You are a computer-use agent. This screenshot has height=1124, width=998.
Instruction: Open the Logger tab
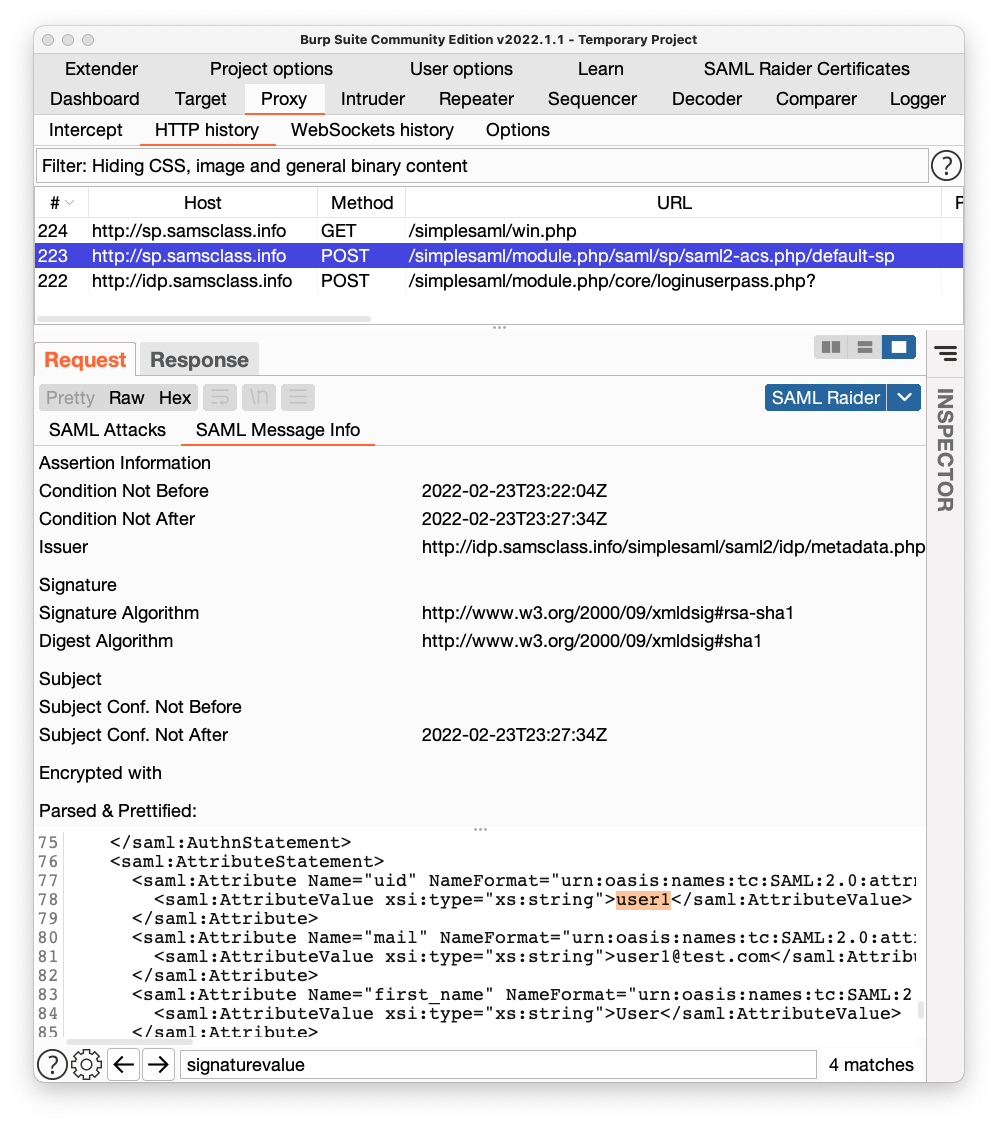[x=918, y=99]
